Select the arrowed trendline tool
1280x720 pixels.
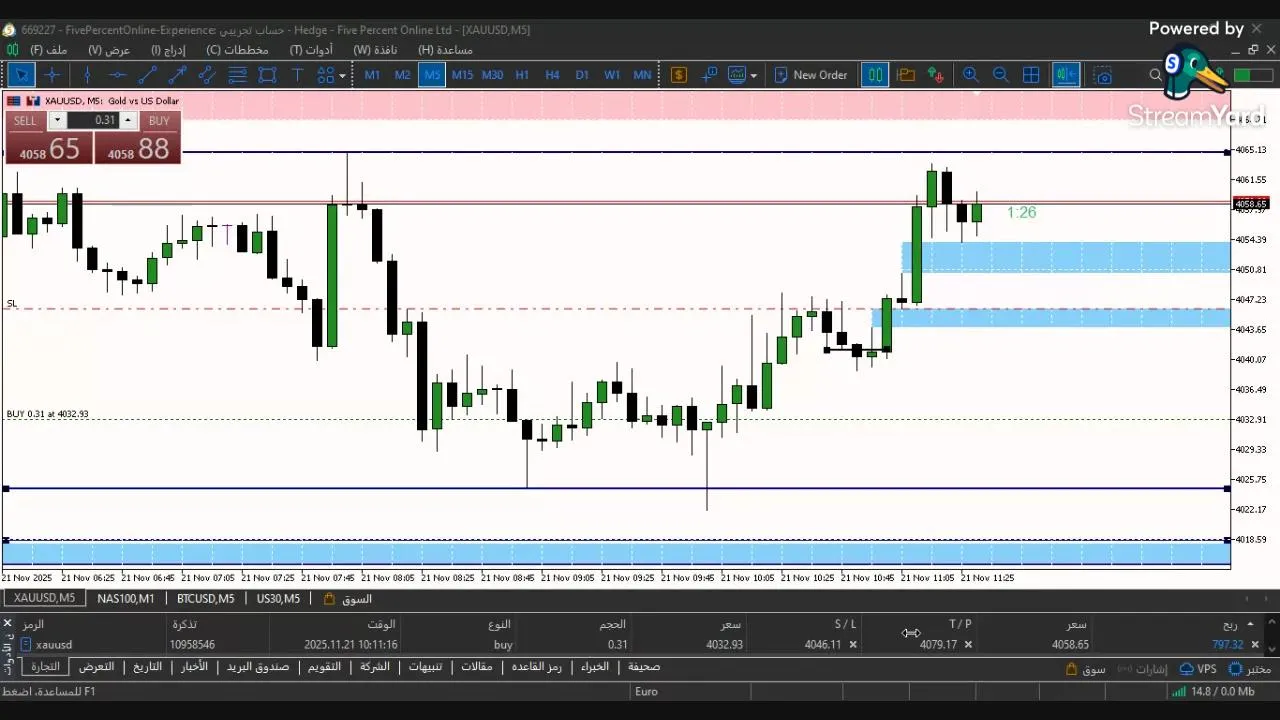[177, 75]
